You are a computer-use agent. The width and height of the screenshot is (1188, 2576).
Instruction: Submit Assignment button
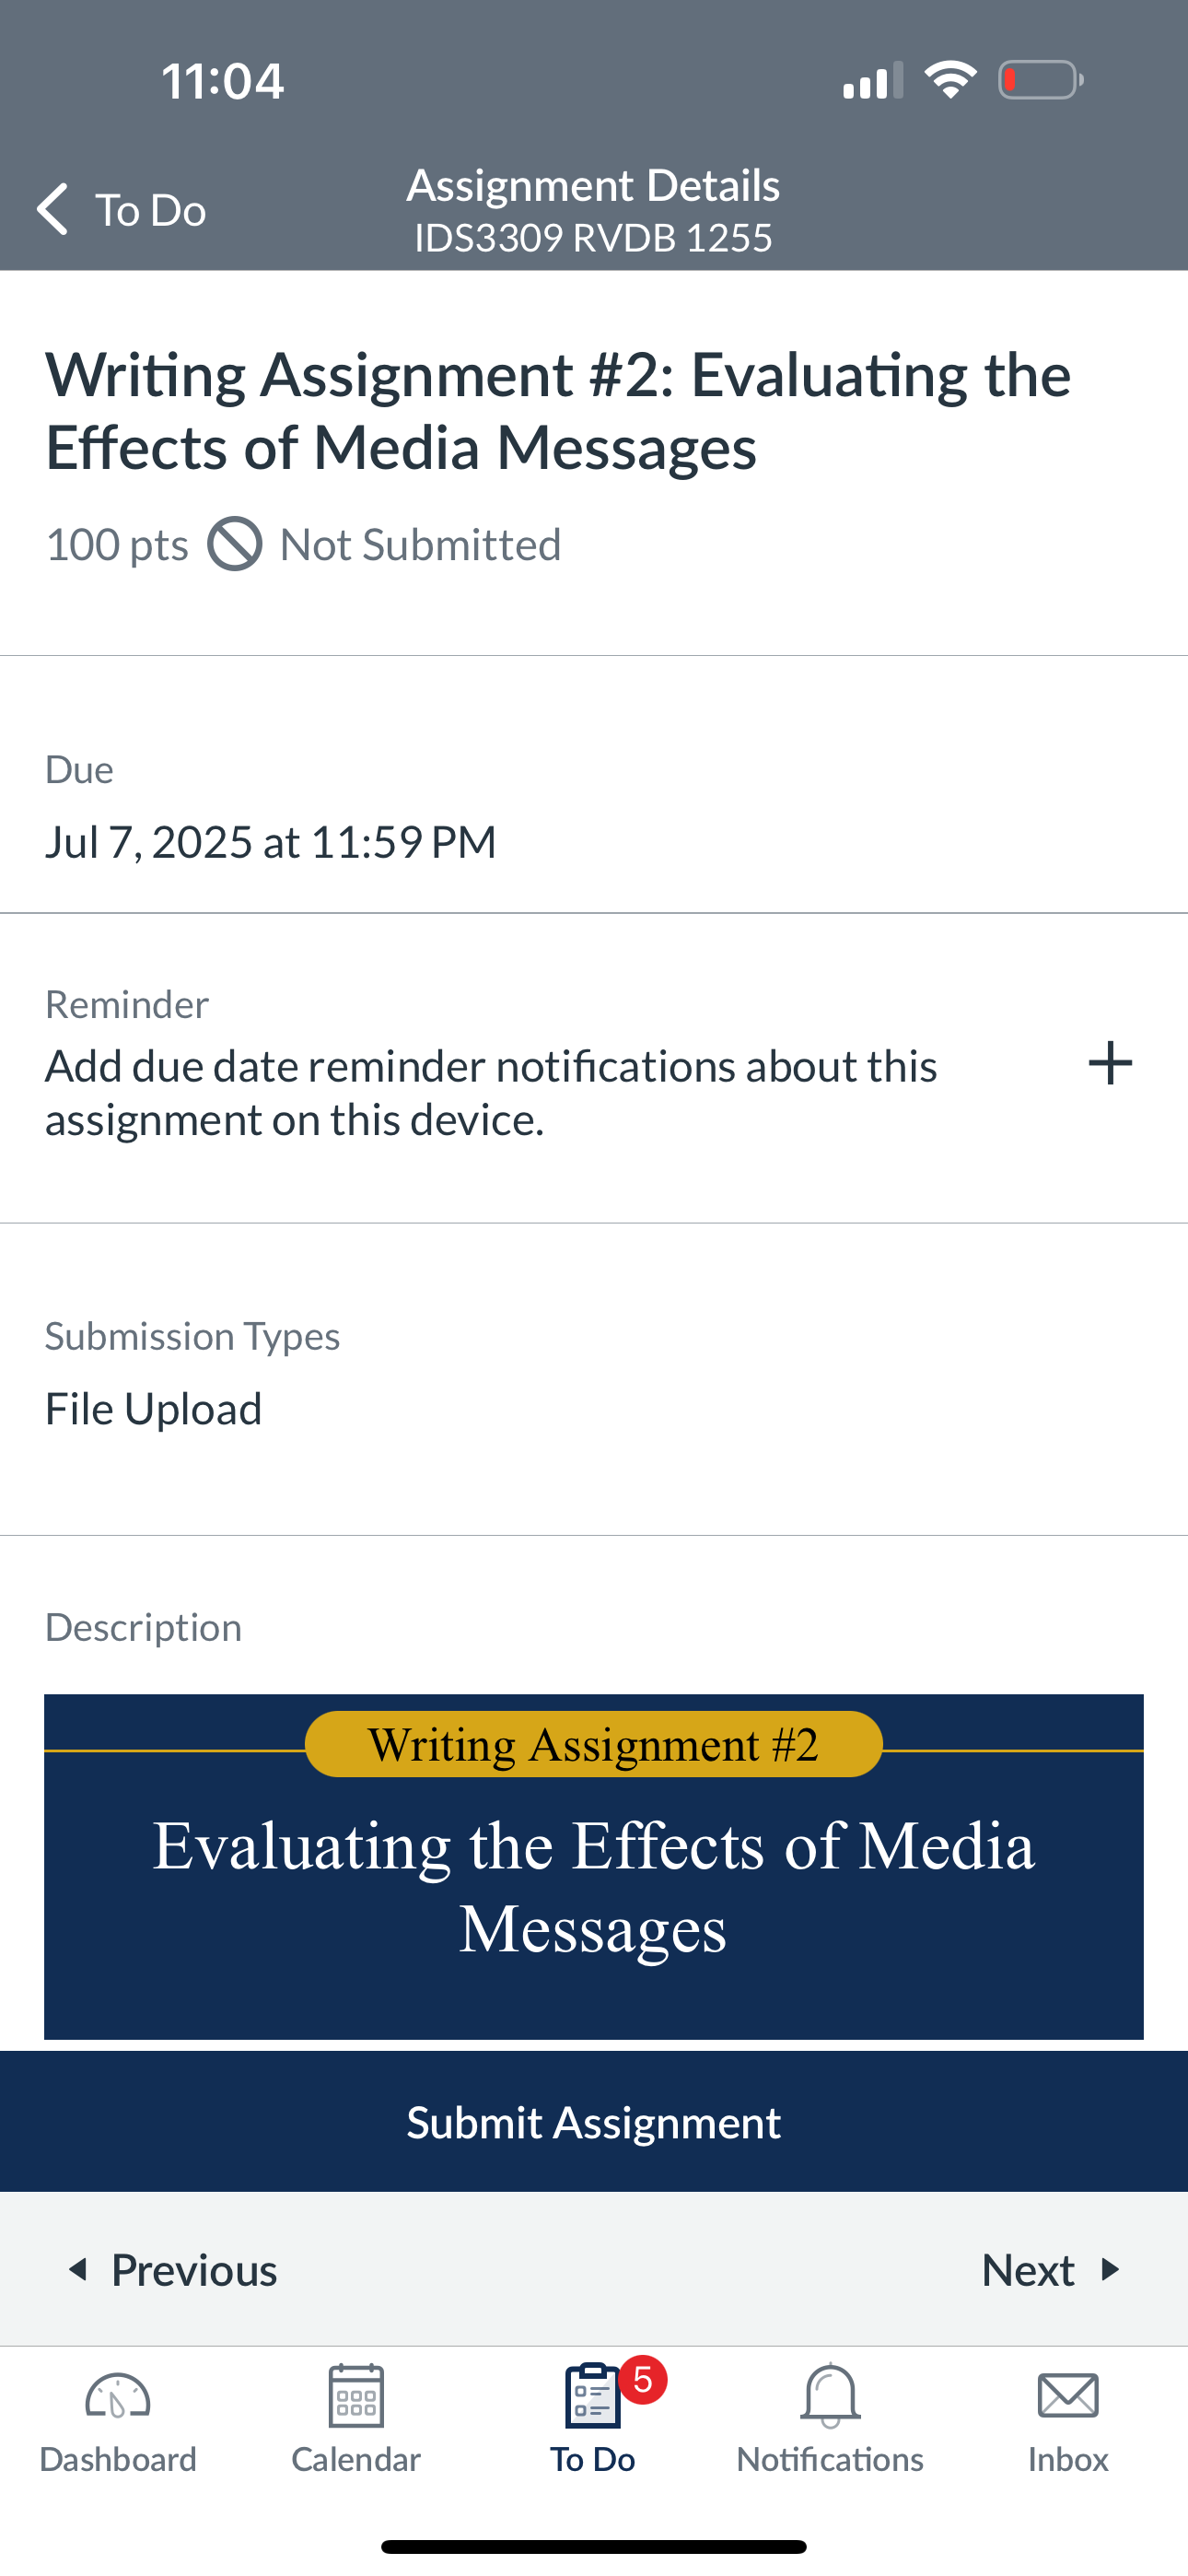click(594, 2121)
